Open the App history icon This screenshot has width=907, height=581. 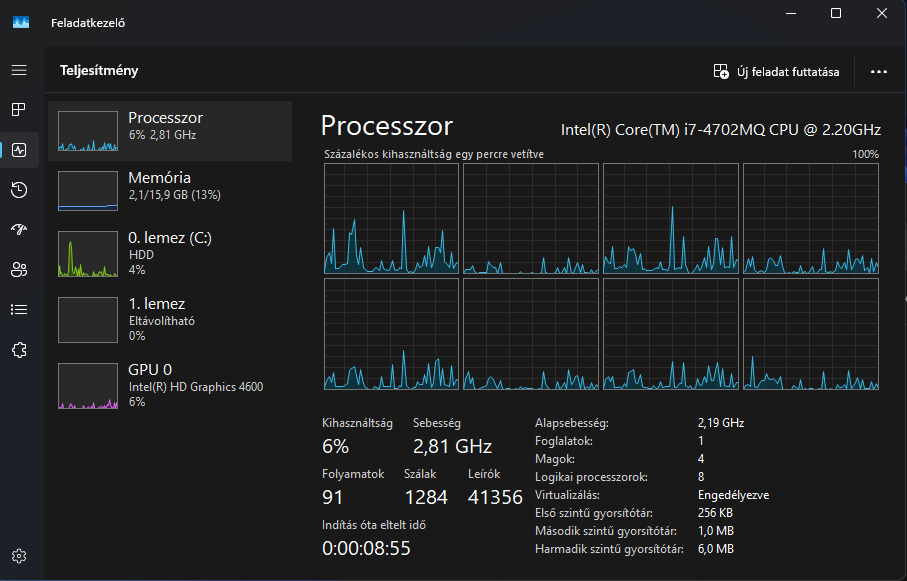pos(19,190)
